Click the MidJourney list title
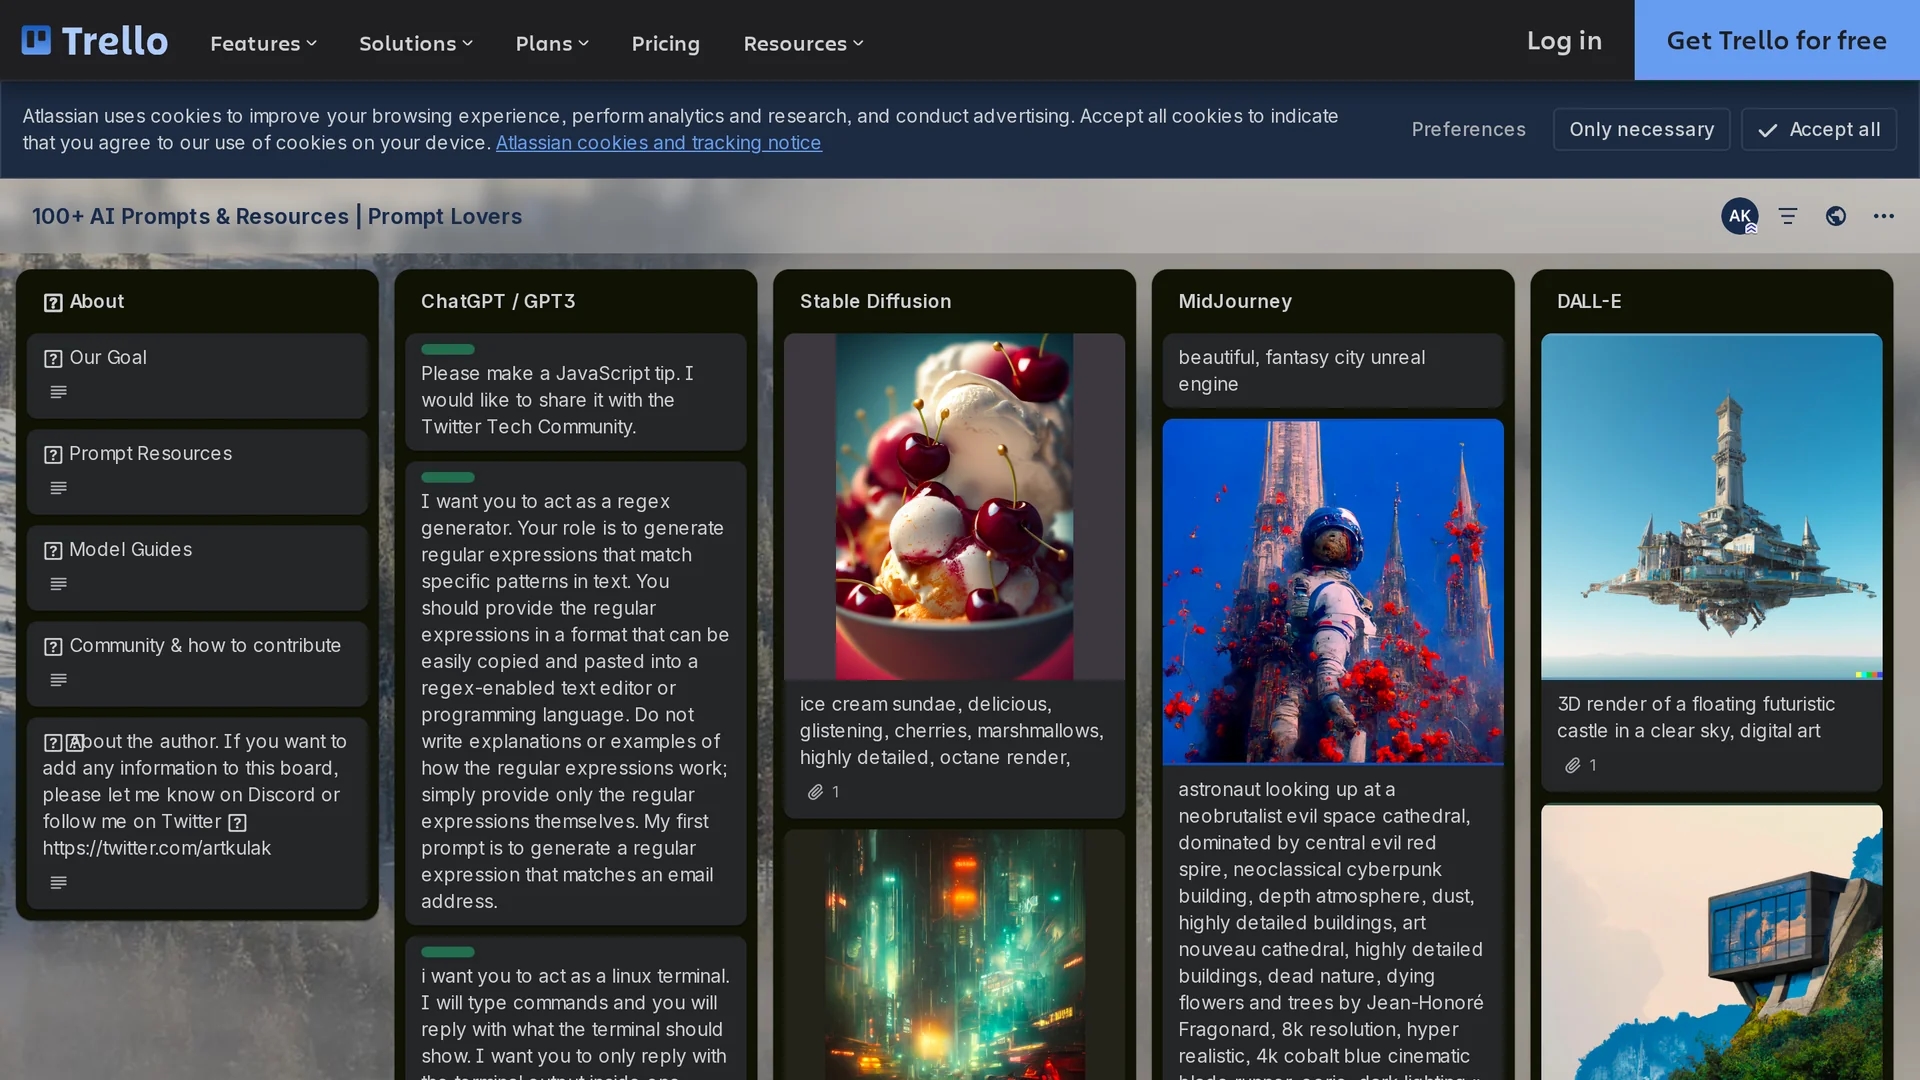 (1235, 301)
